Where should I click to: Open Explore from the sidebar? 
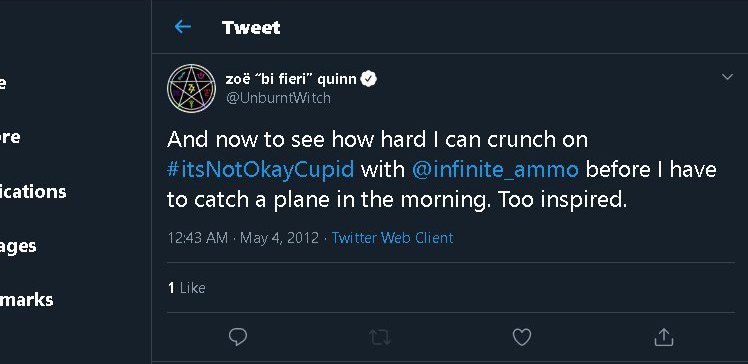click(x=10, y=137)
